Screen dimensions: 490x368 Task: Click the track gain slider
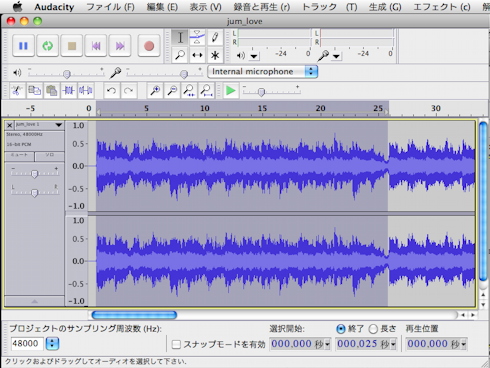[x=35, y=173]
